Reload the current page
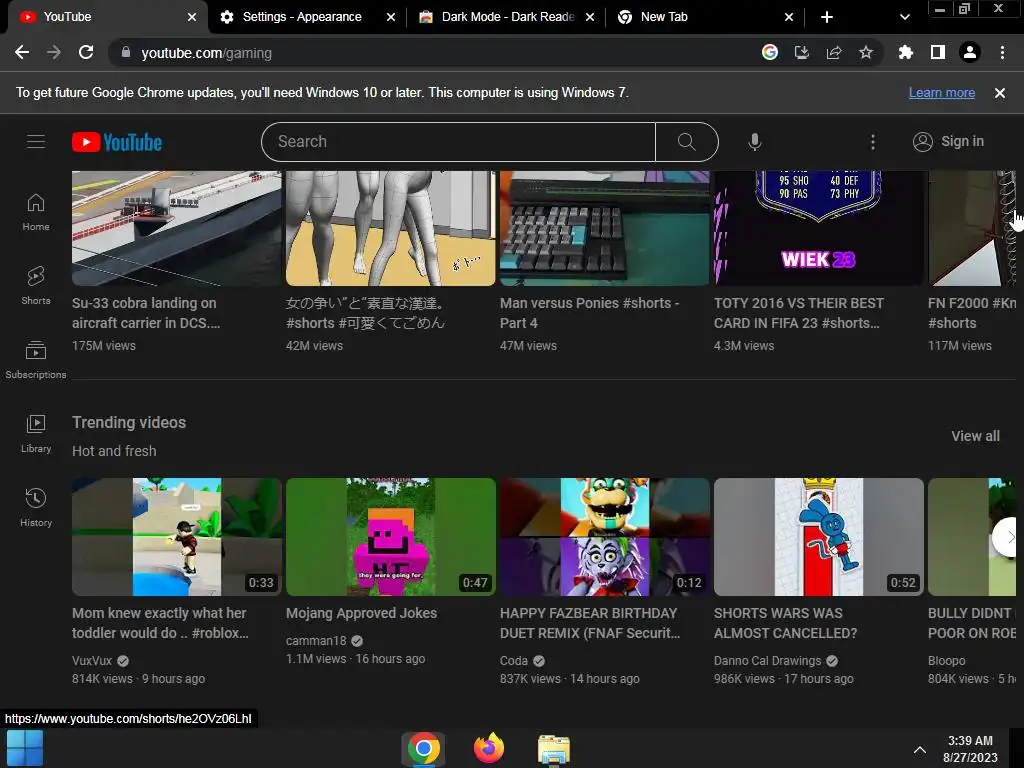This screenshot has width=1024, height=768. pos(86,53)
